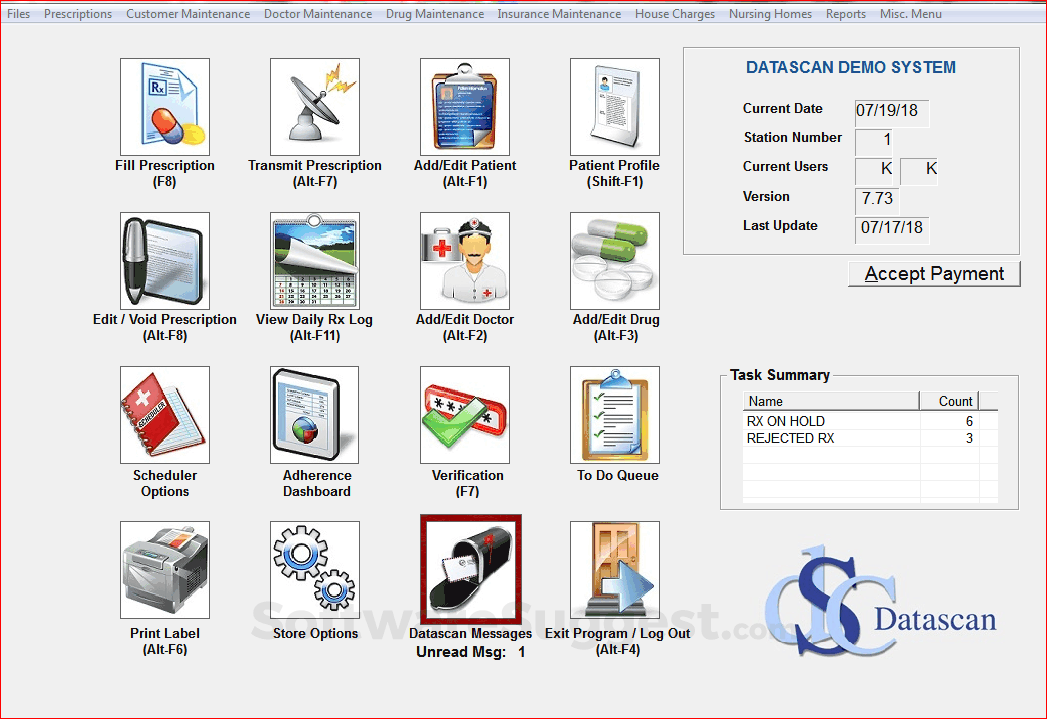Viewport: 1047px width, 719px height.
Task: Select the Print Label icon
Action: pyautogui.click(x=164, y=569)
